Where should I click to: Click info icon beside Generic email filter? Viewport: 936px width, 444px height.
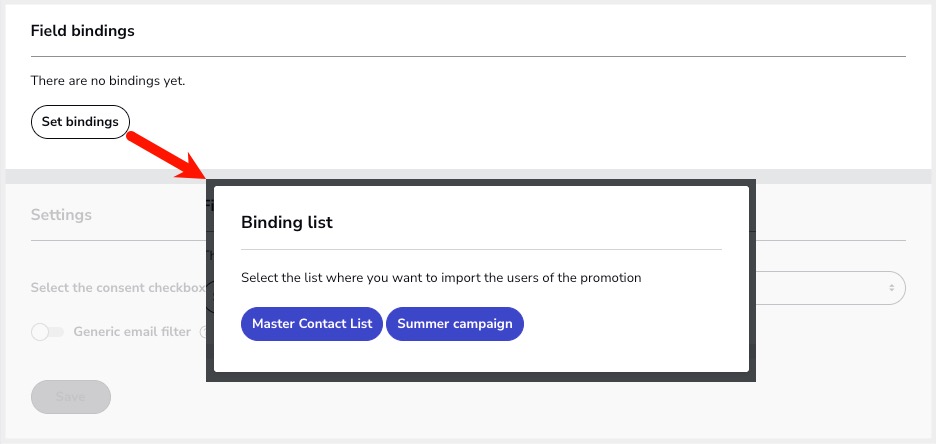203,332
